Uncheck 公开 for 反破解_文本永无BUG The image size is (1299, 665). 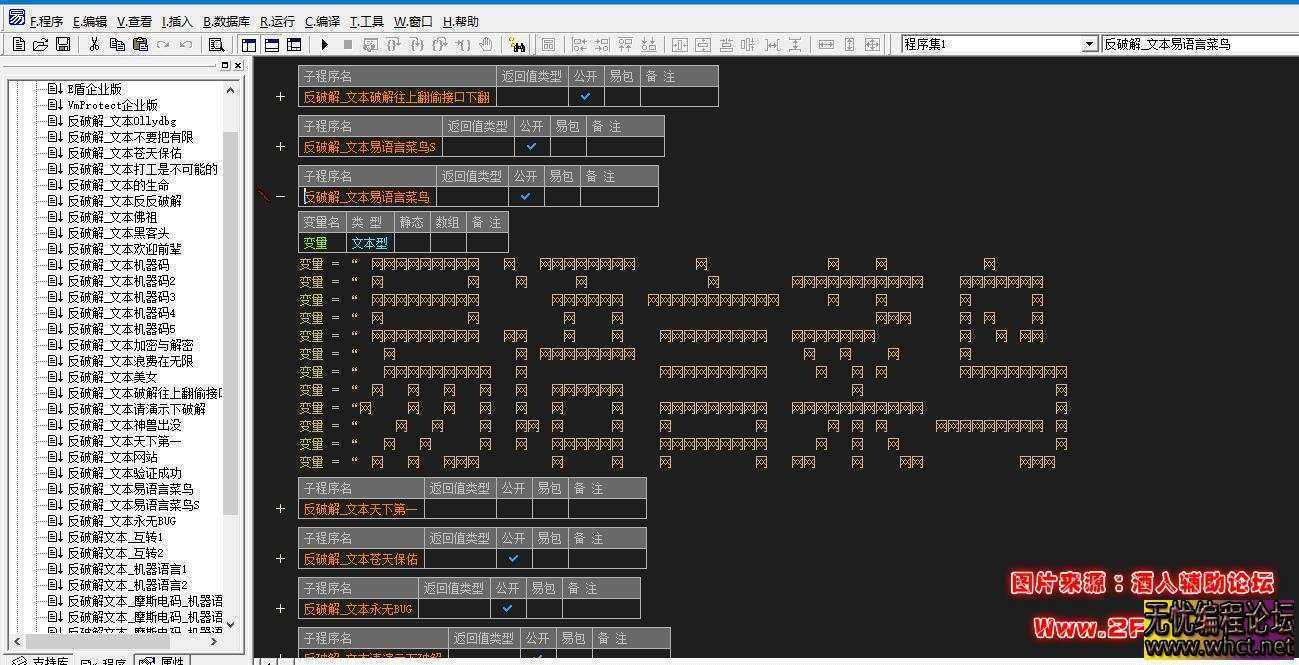point(507,608)
